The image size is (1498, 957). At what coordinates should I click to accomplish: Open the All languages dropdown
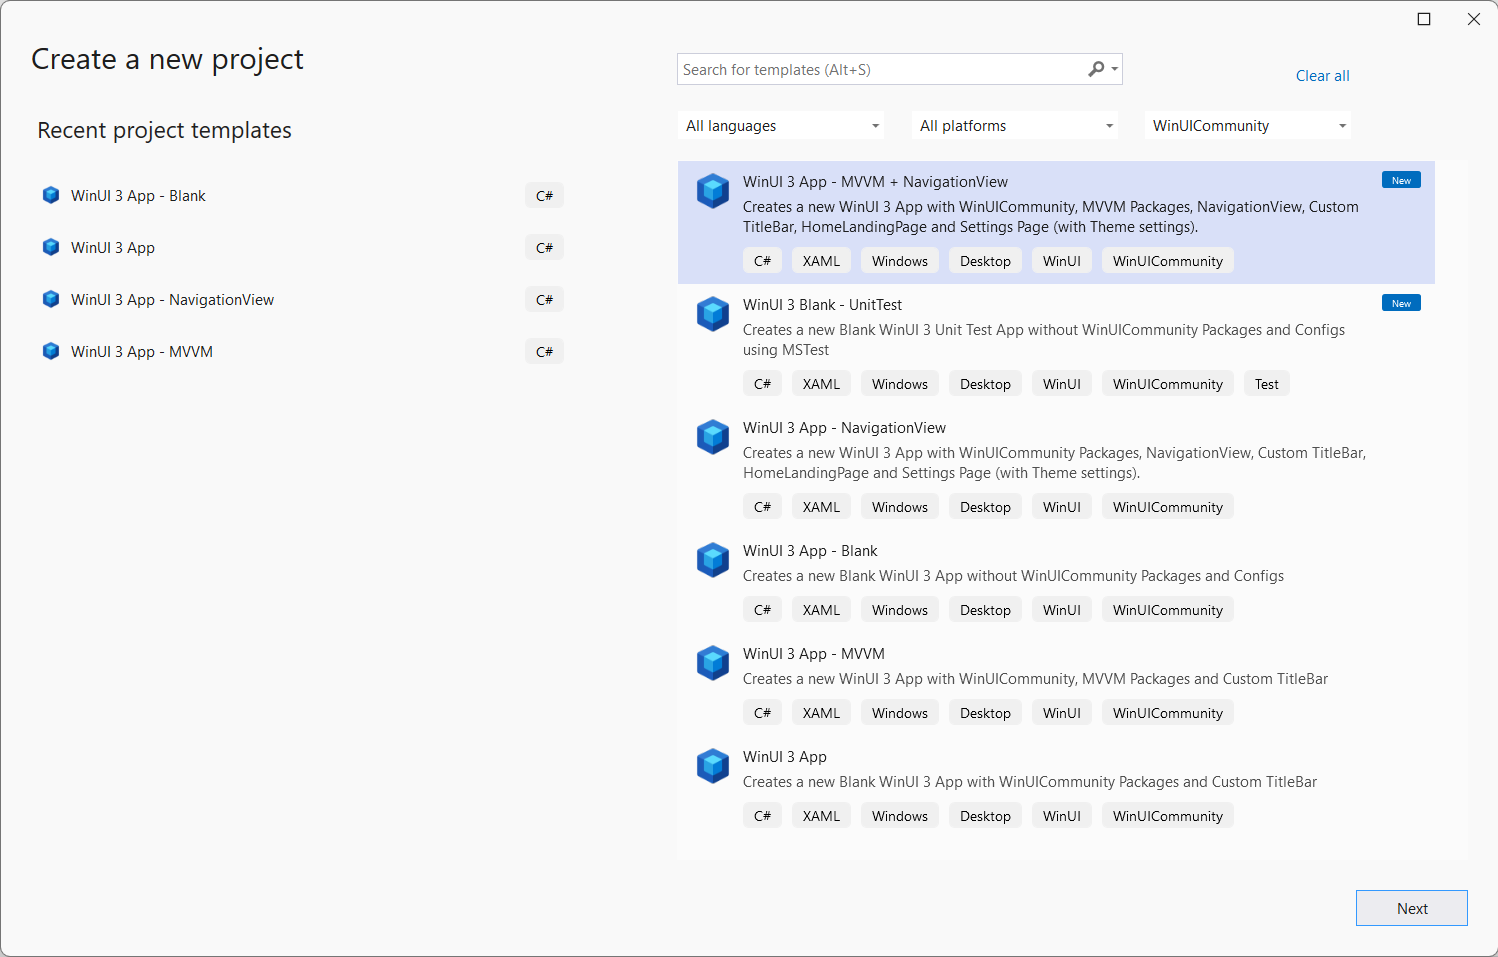[782, 126]
